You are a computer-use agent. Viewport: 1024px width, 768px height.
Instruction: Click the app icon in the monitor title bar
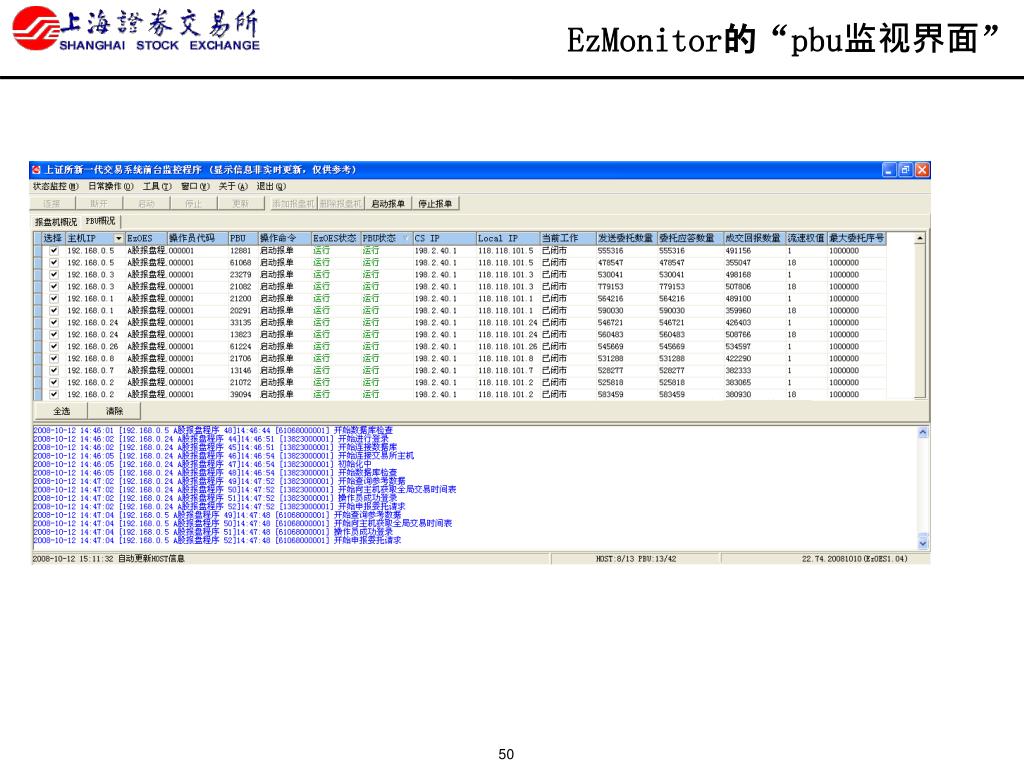[37, 170]
